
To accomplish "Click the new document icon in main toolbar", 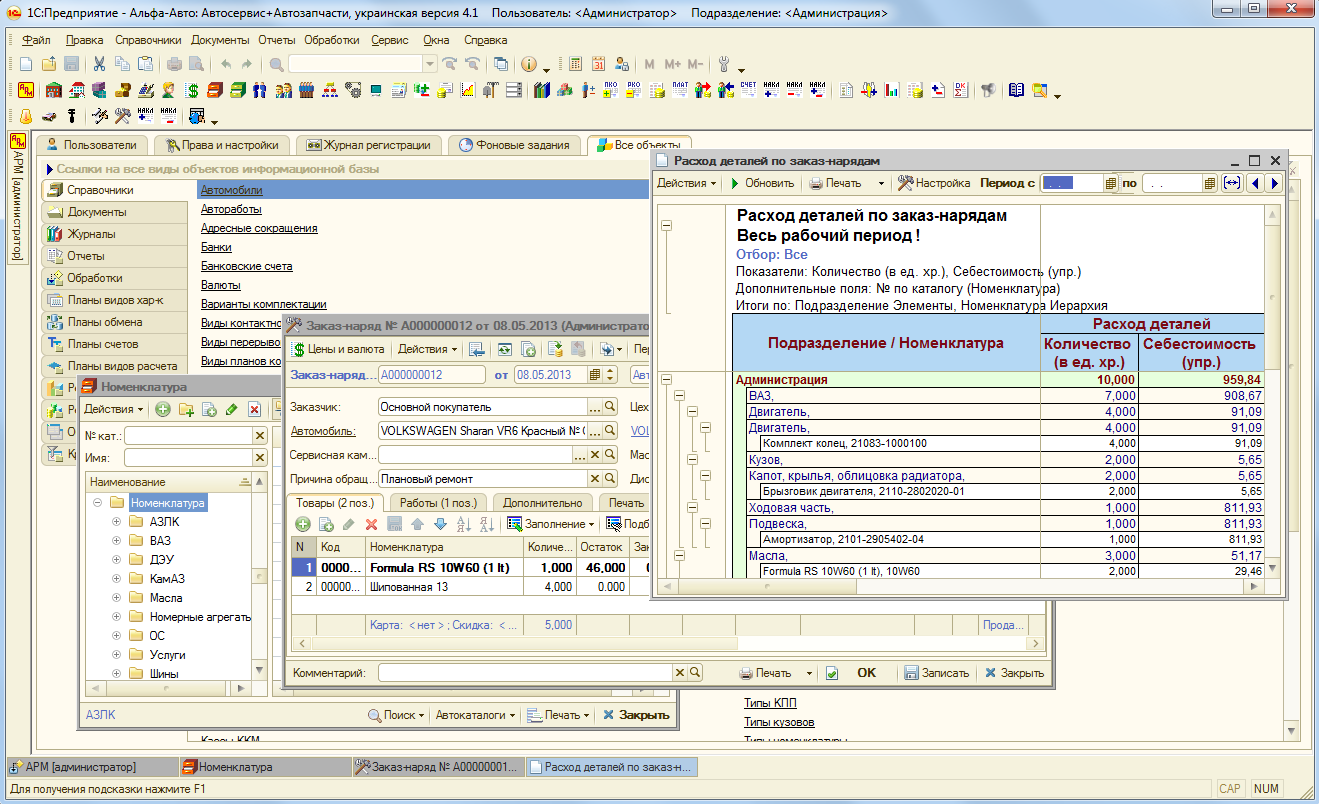I will pyautogui.click(x=27, y=64).
